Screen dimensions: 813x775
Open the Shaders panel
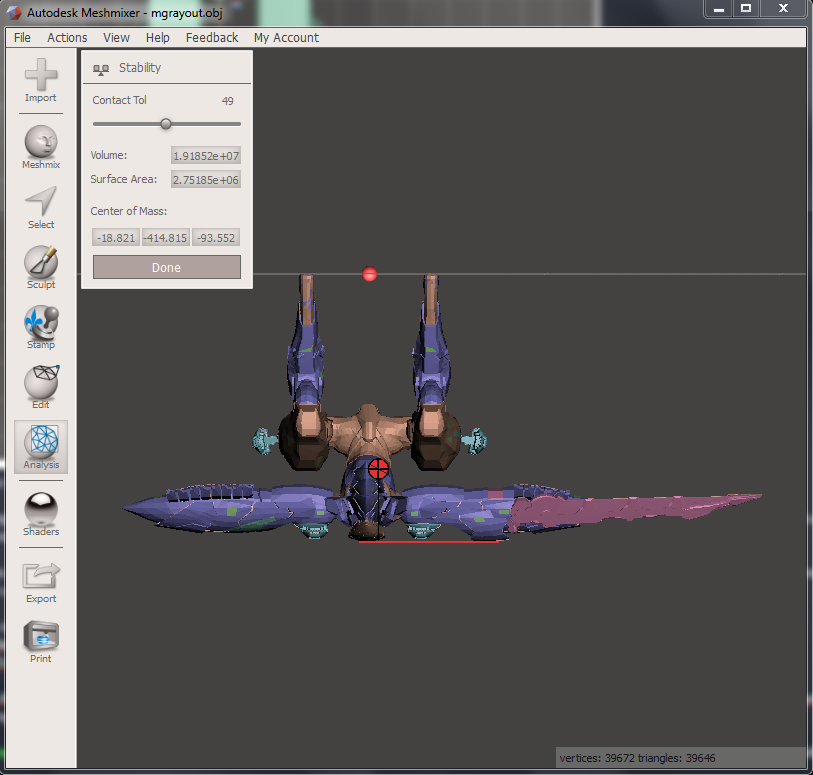(41, 514)
